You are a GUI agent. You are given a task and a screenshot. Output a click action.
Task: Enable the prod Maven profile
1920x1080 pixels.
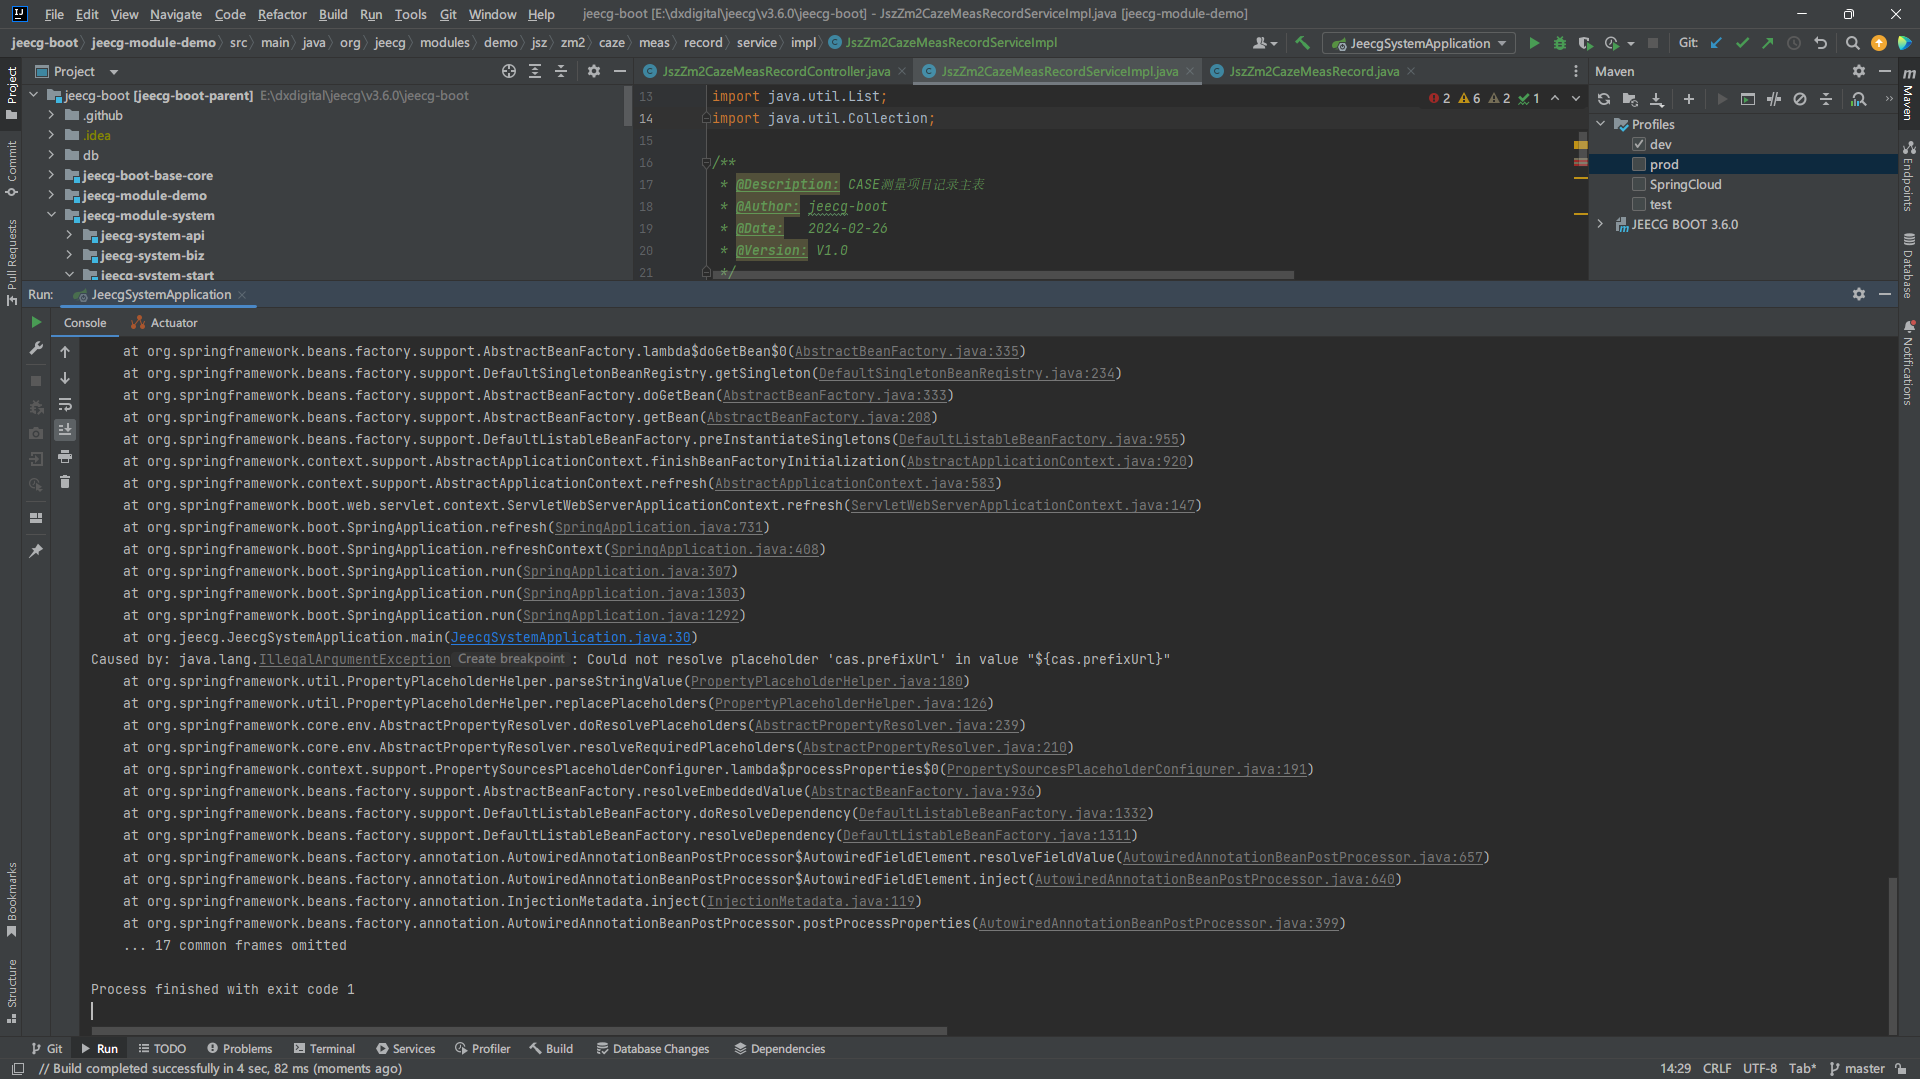(x=1639, y=164)
